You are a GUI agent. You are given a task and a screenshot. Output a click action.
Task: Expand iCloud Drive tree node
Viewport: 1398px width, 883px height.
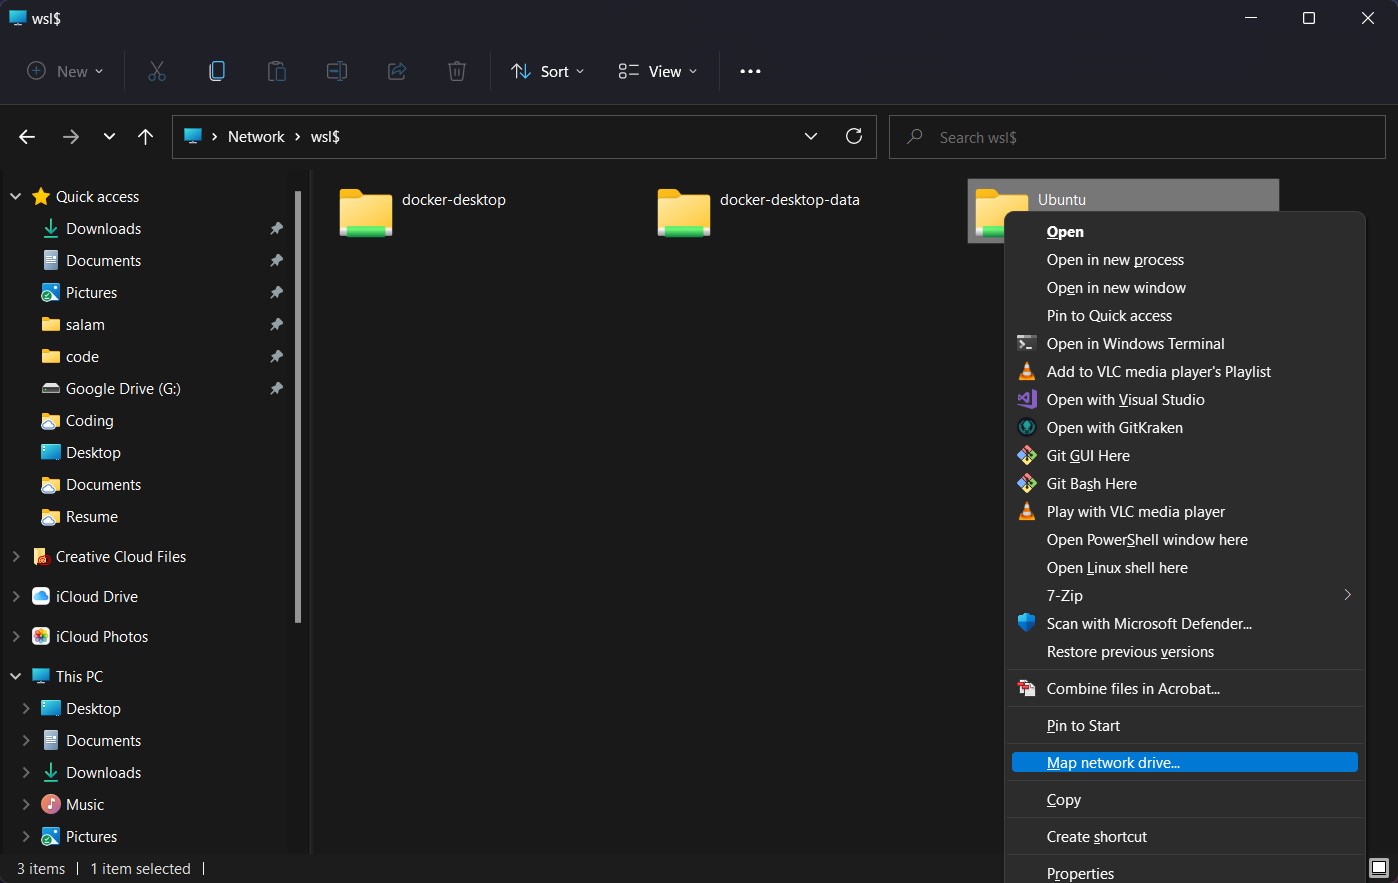tap(16, 597)
